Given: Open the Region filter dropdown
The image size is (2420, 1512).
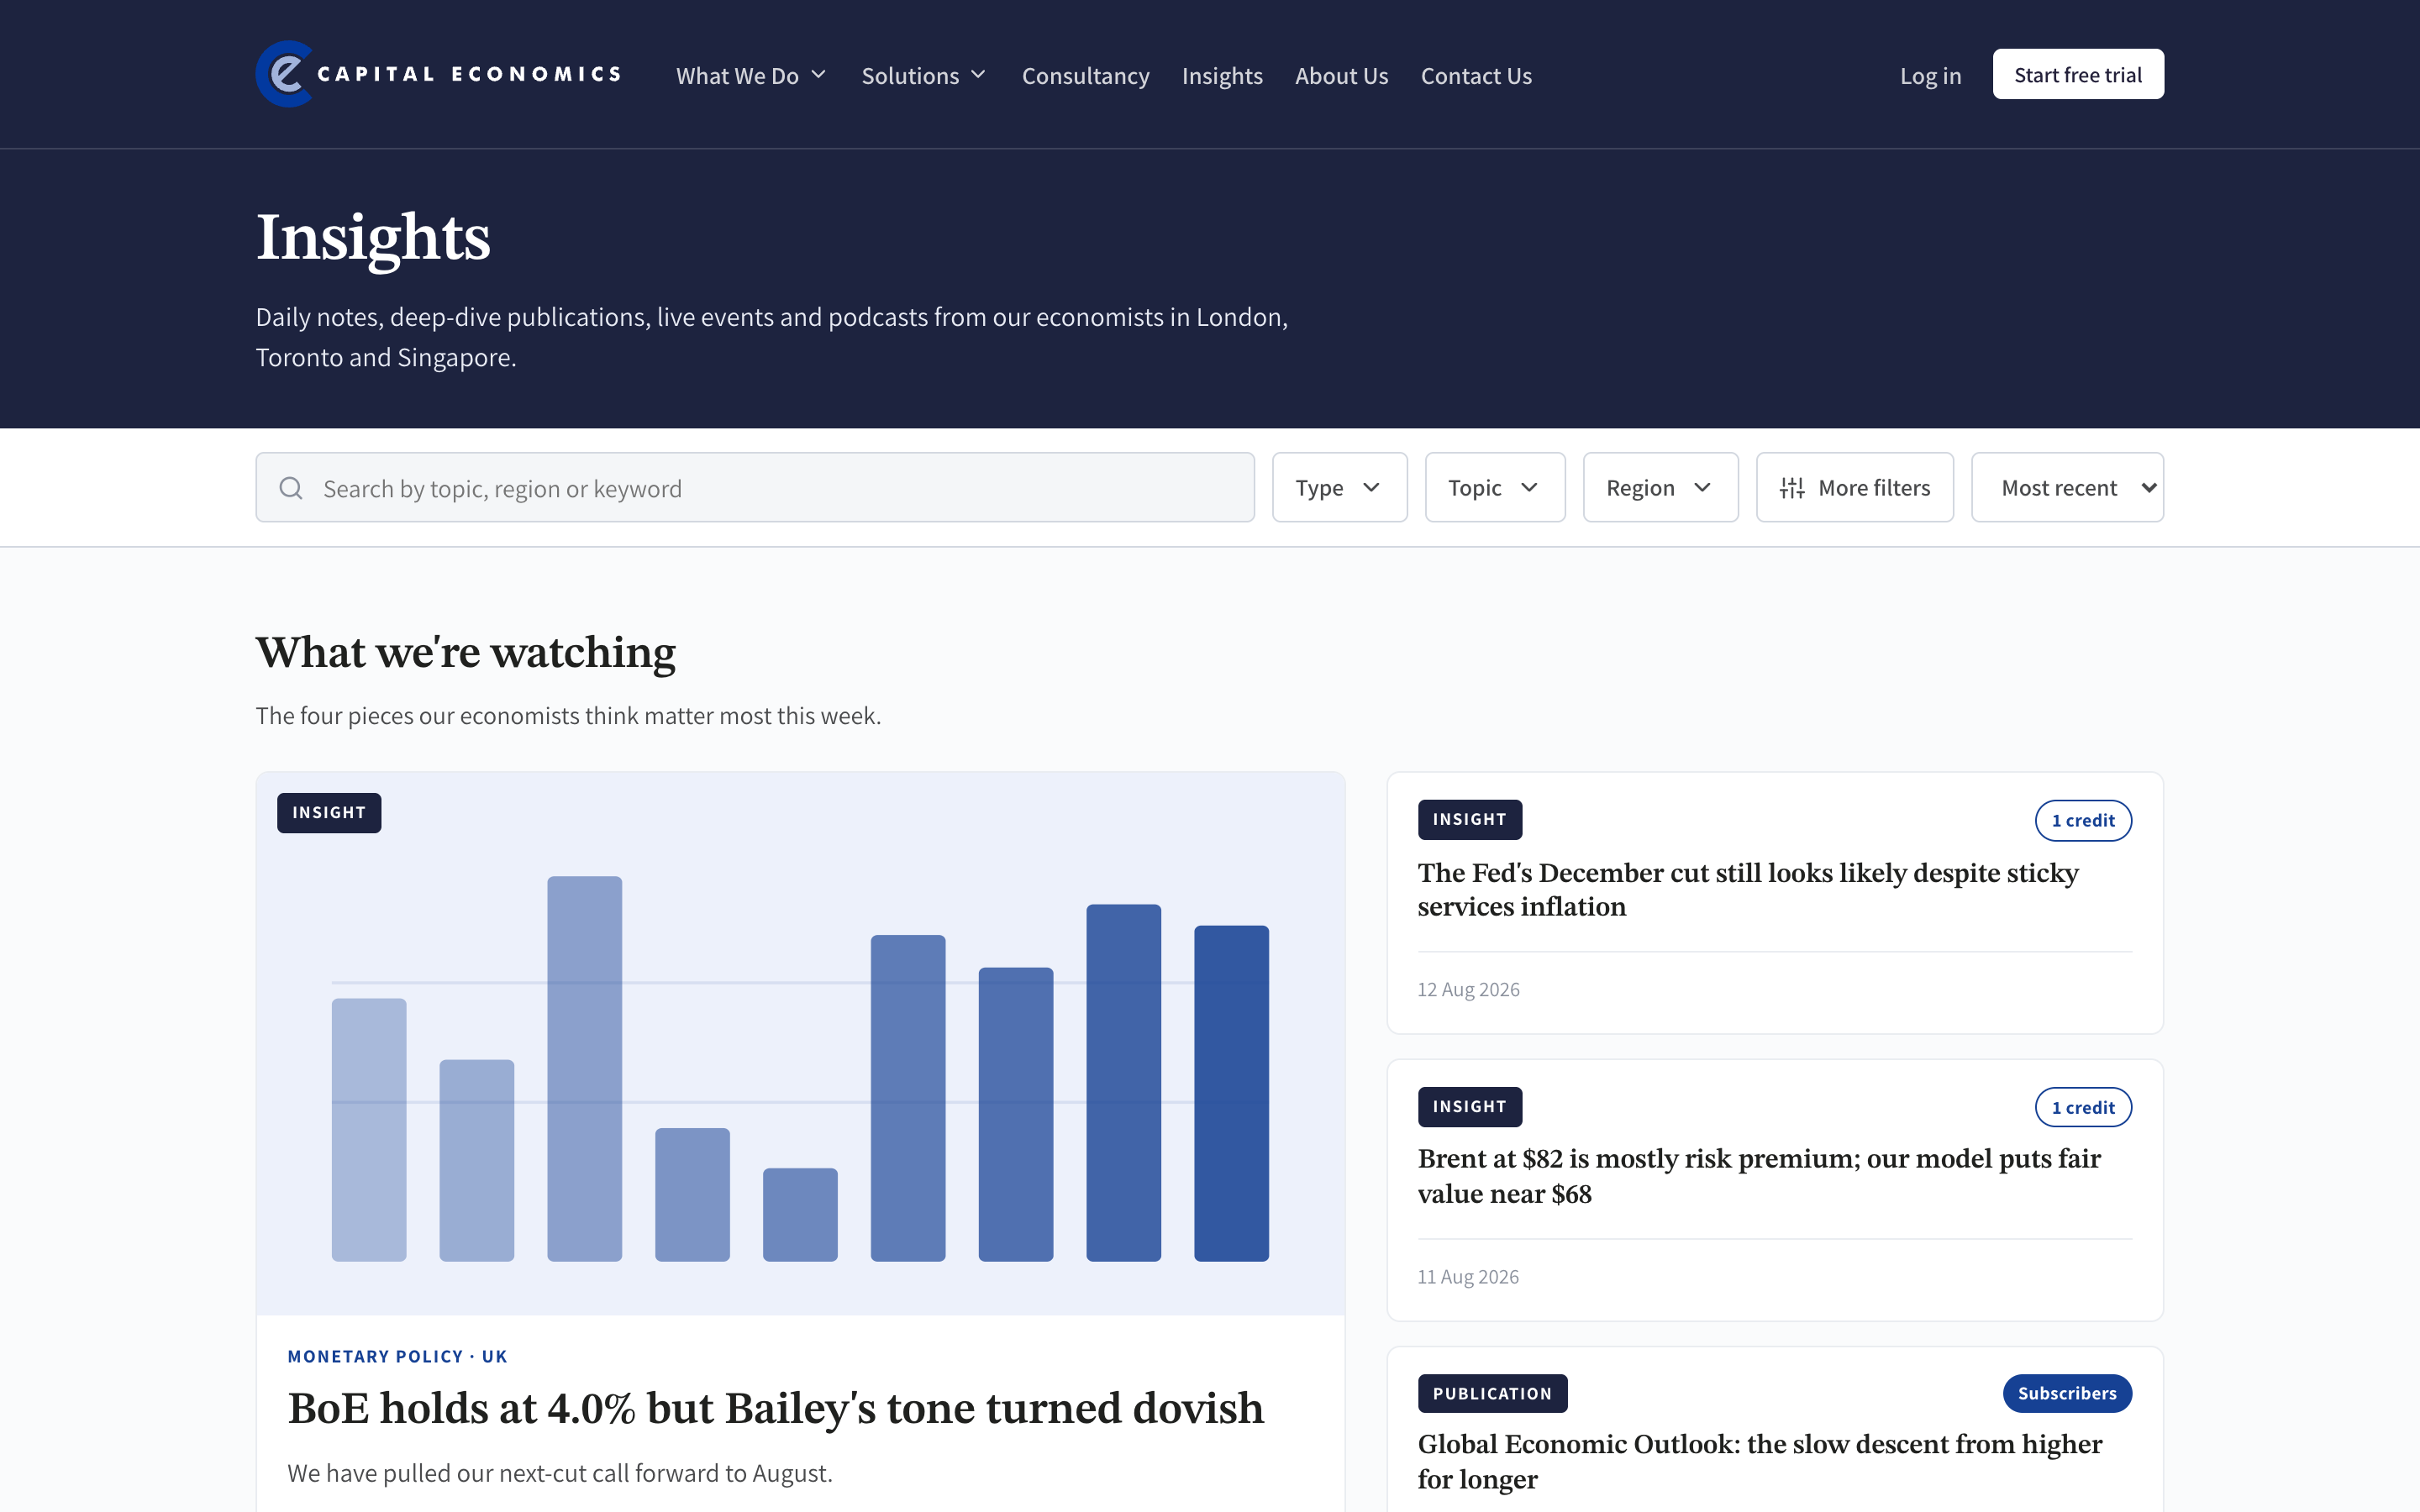Looking at the screenshot, I should pos(1660,487).
